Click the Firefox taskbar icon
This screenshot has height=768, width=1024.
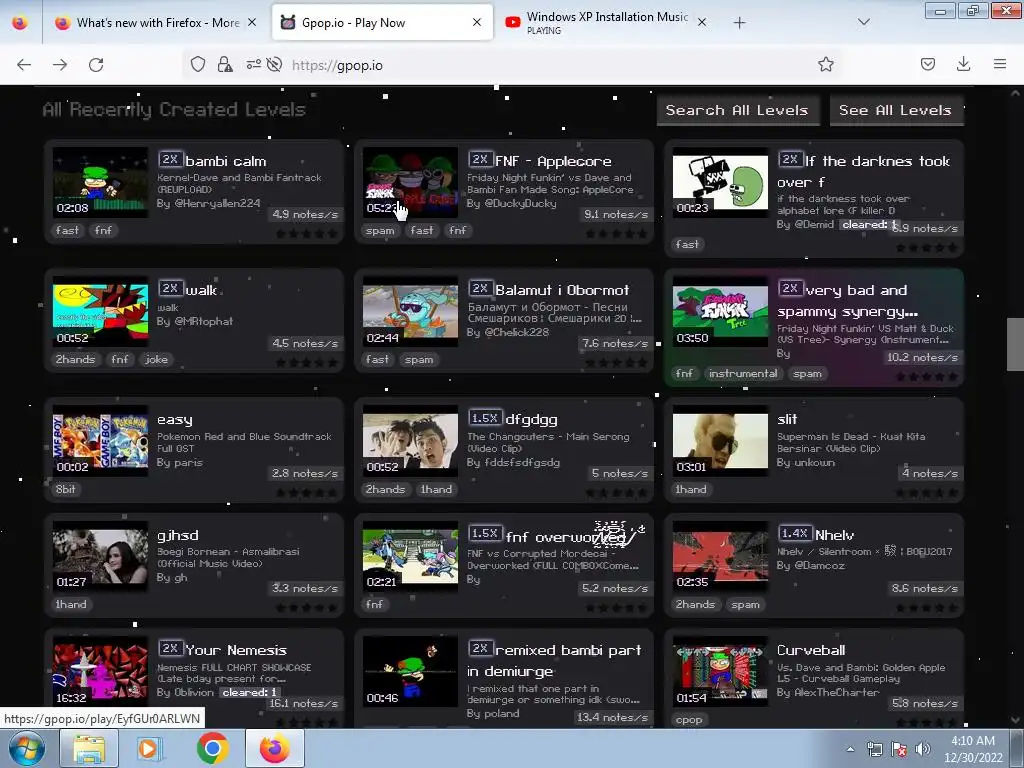(274, 748)
